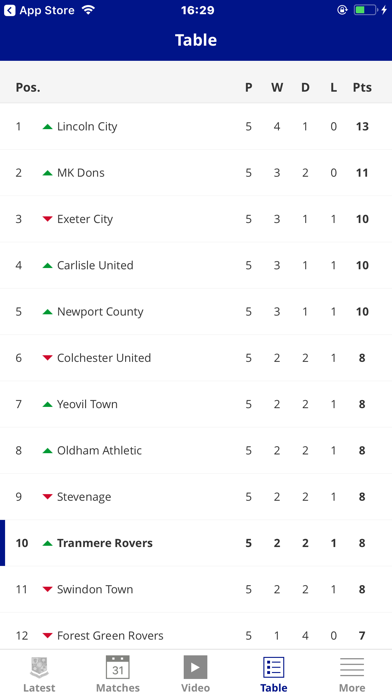Tap the Wi-Fi status icon

click(x=89, y=10)
